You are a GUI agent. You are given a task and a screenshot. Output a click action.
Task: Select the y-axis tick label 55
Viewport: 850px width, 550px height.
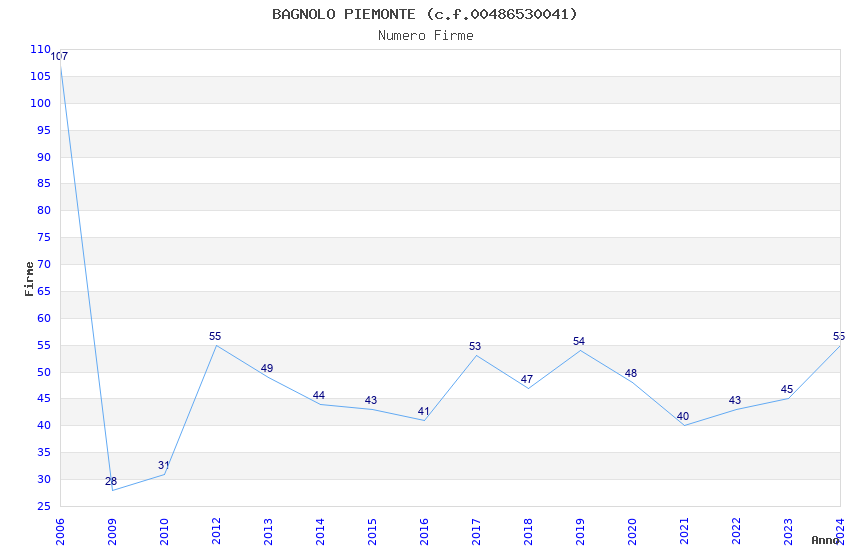click(x=44, y=345)
